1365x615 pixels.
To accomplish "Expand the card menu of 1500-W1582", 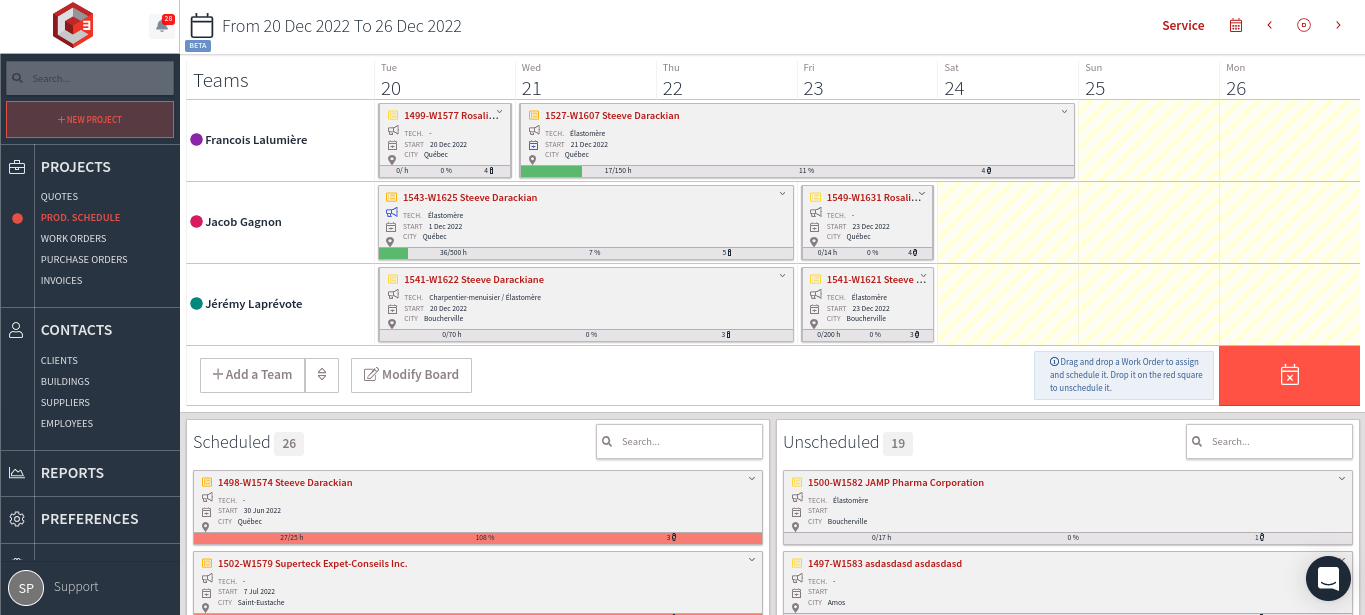I will point(1342,479).
